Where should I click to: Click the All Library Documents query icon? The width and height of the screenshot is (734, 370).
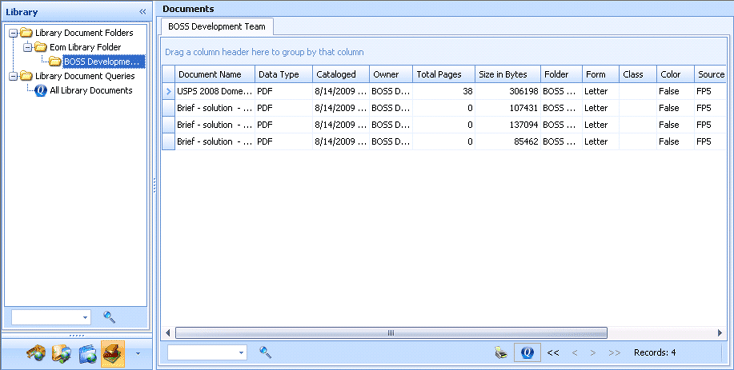pyautogui.click(x=41, y=90)
